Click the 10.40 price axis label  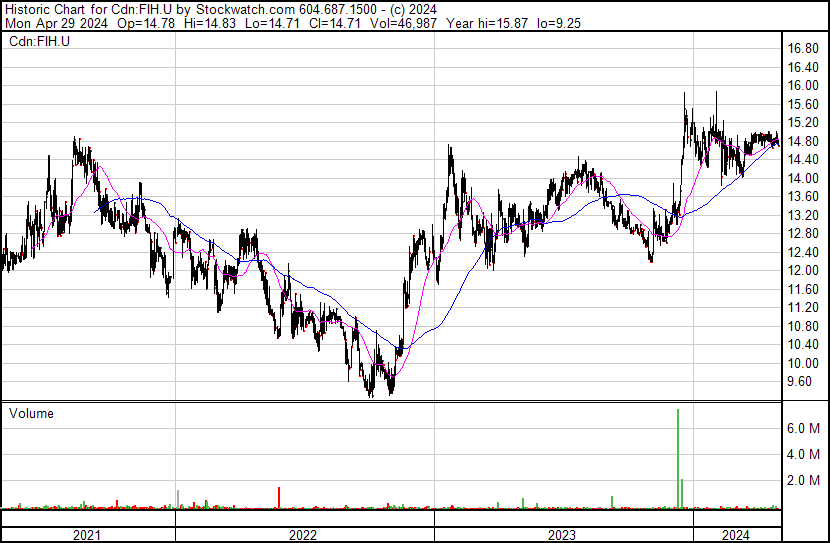click(802, 345)
